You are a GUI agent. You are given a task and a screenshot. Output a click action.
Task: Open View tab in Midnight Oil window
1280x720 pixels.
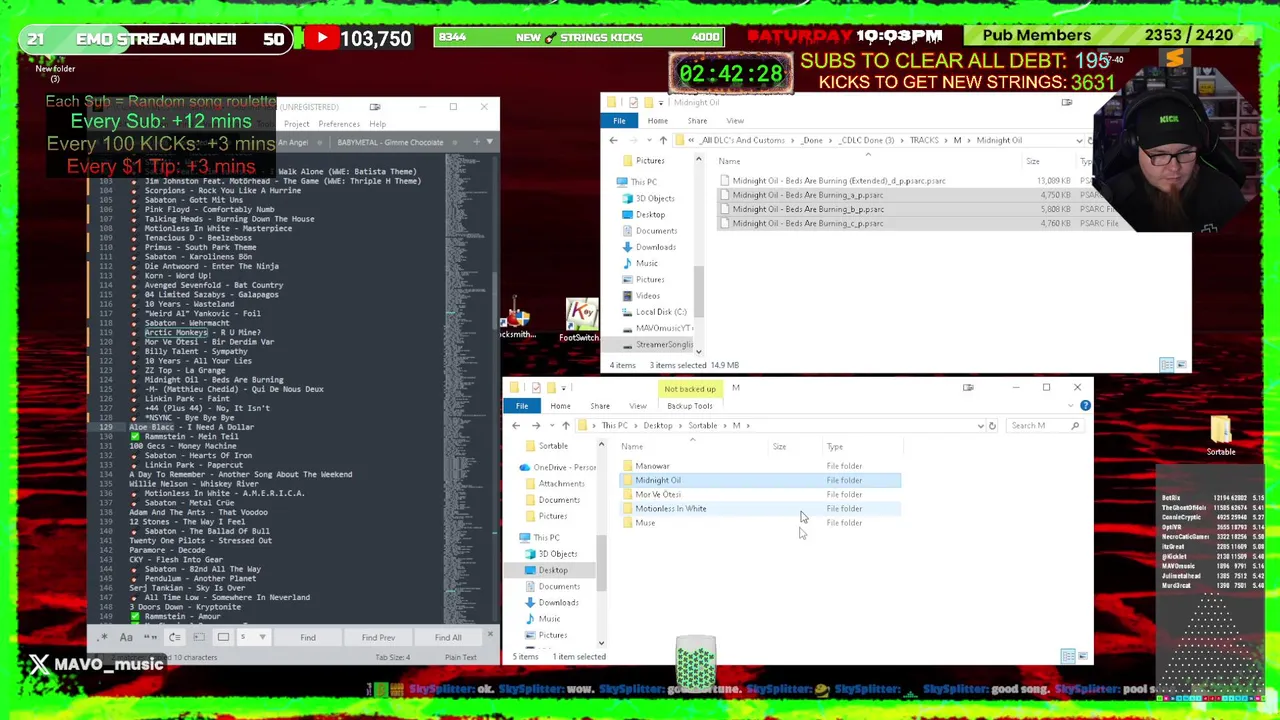pyautogui.click(x=735, y=121)
